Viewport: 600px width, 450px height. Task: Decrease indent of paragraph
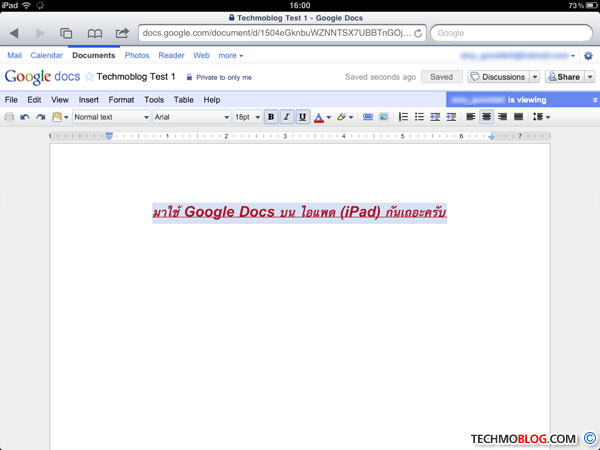pyautogui.click(x=435, y=117)
